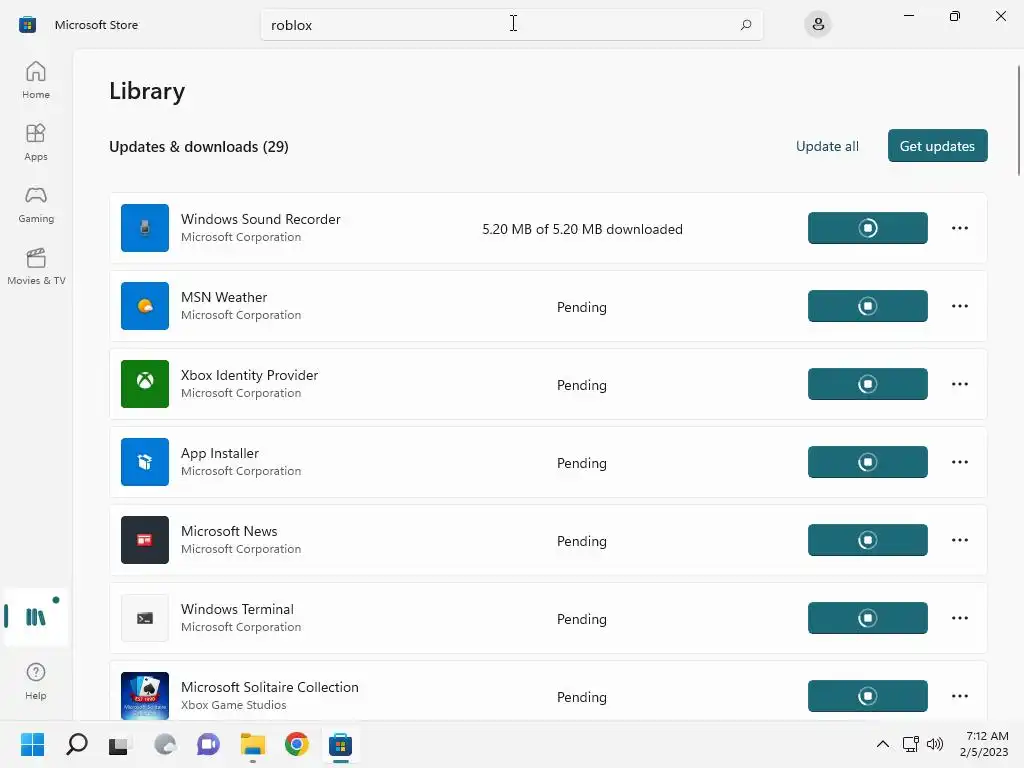Open more options for Windows Sound Recorder

[959, 228]
